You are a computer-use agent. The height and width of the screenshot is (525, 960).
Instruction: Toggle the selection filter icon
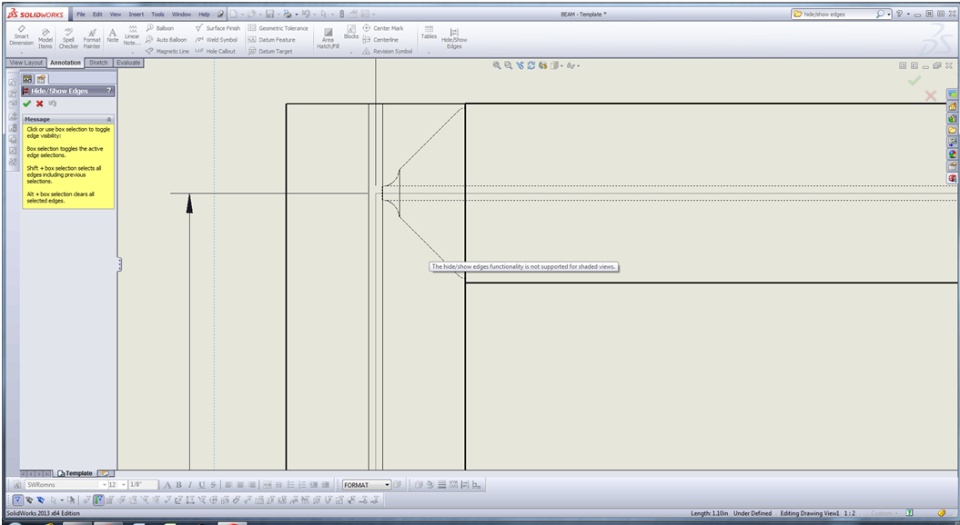pos(18,500)
